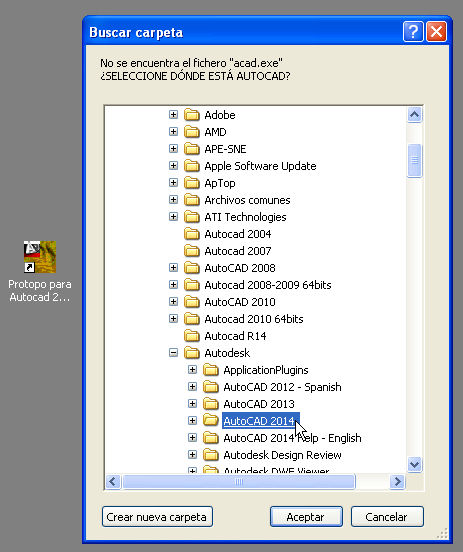Click the AutoCAD 2010 folder icon
Screen dimensions: 463x552
192,302
